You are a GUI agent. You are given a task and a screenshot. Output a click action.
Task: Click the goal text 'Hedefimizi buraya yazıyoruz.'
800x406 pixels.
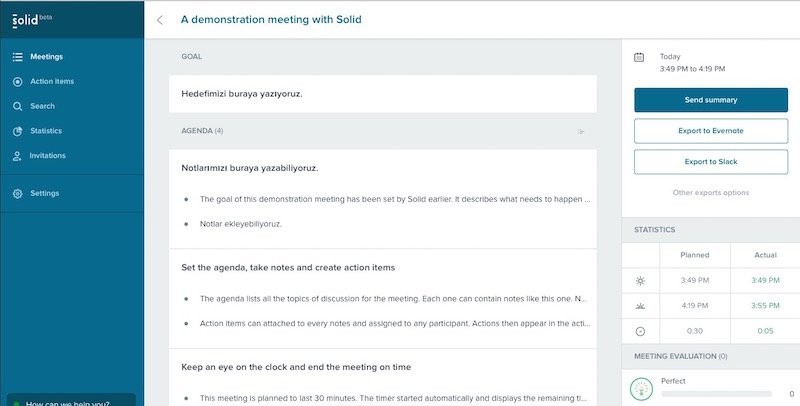click(x=242, y=94)
